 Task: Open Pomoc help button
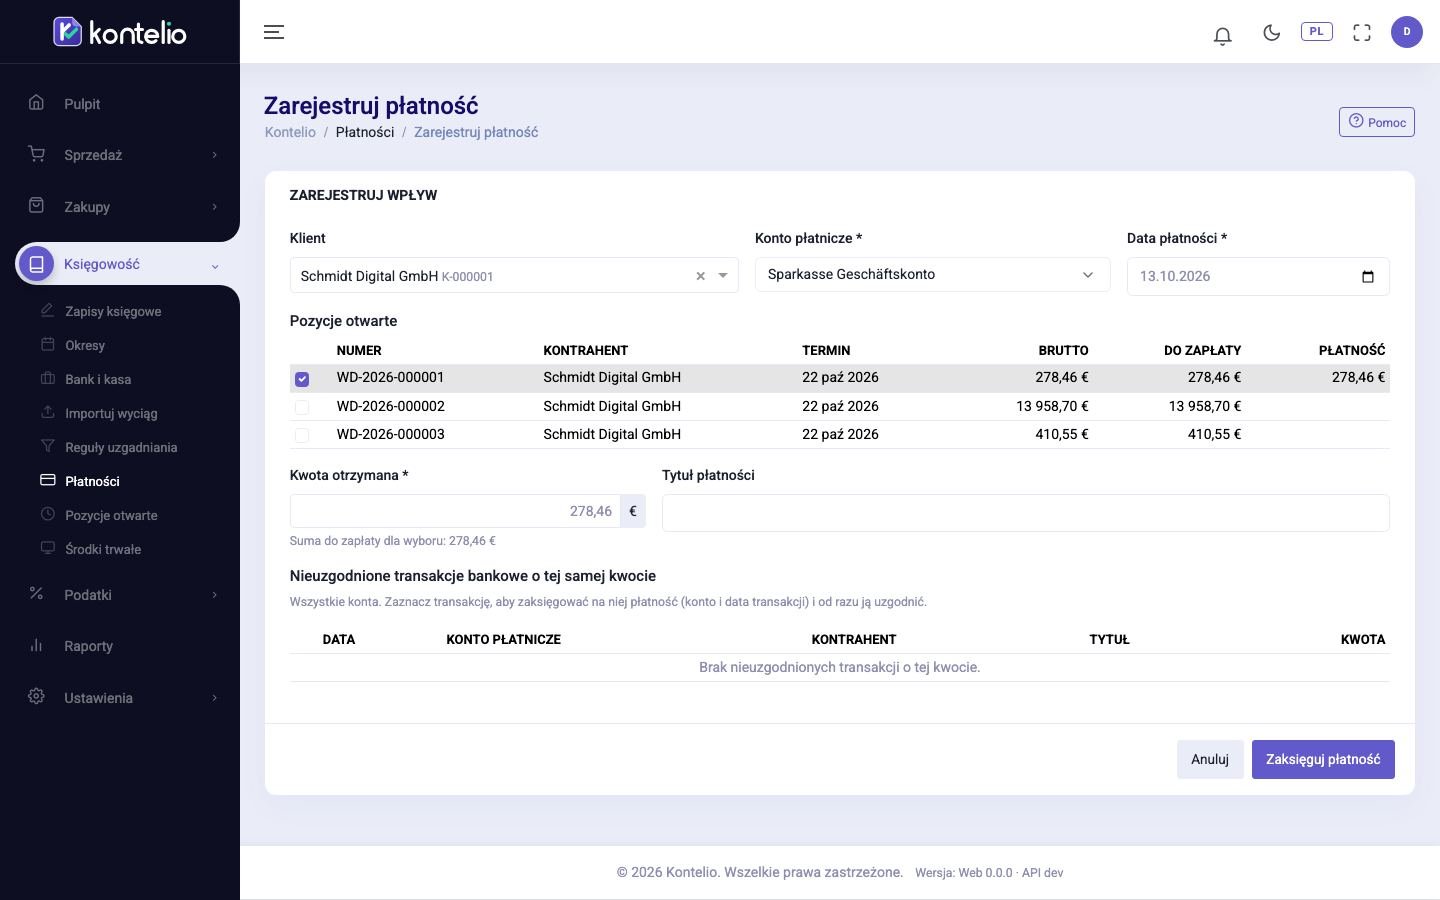click(x=1377, y=122)
